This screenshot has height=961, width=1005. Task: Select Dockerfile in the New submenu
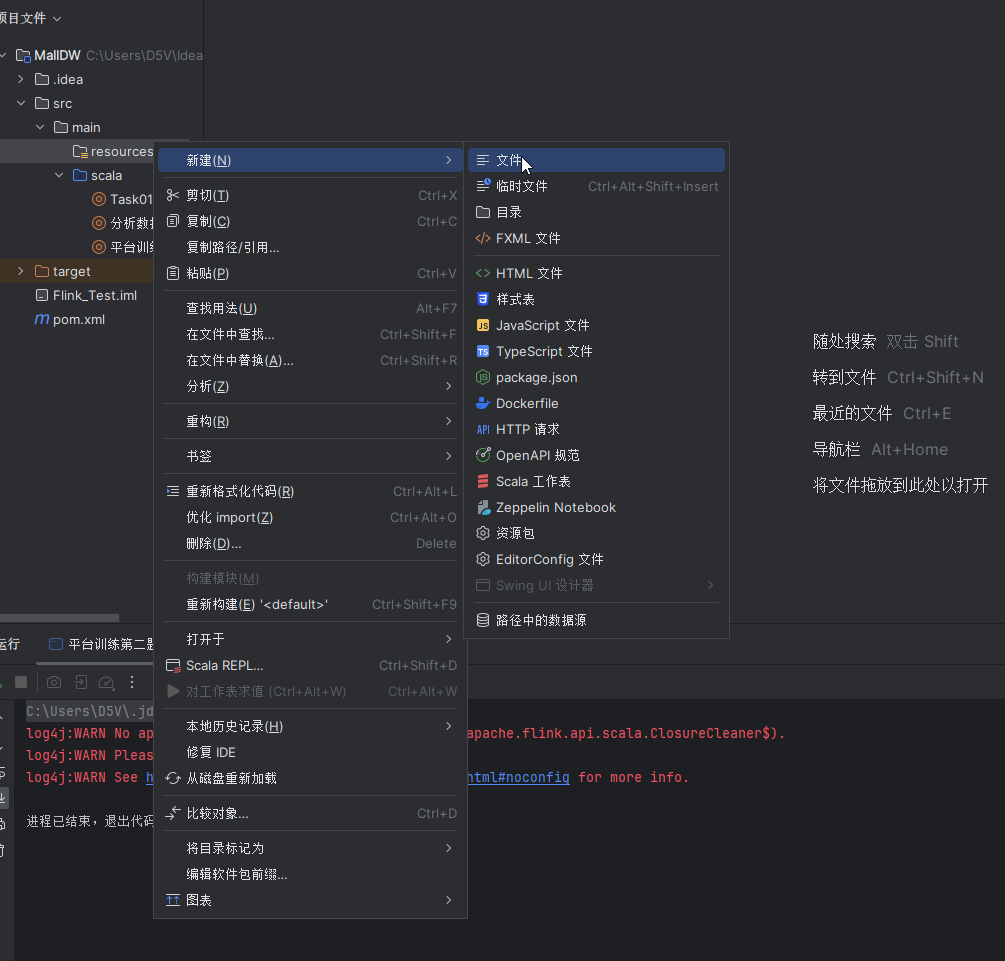click(527, 403)
